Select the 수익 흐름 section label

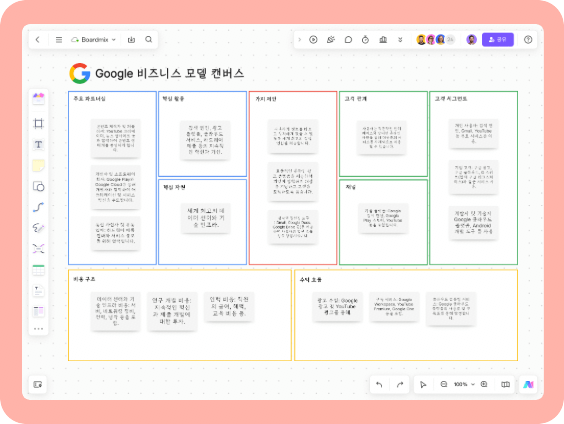click(x=311, y=279)
